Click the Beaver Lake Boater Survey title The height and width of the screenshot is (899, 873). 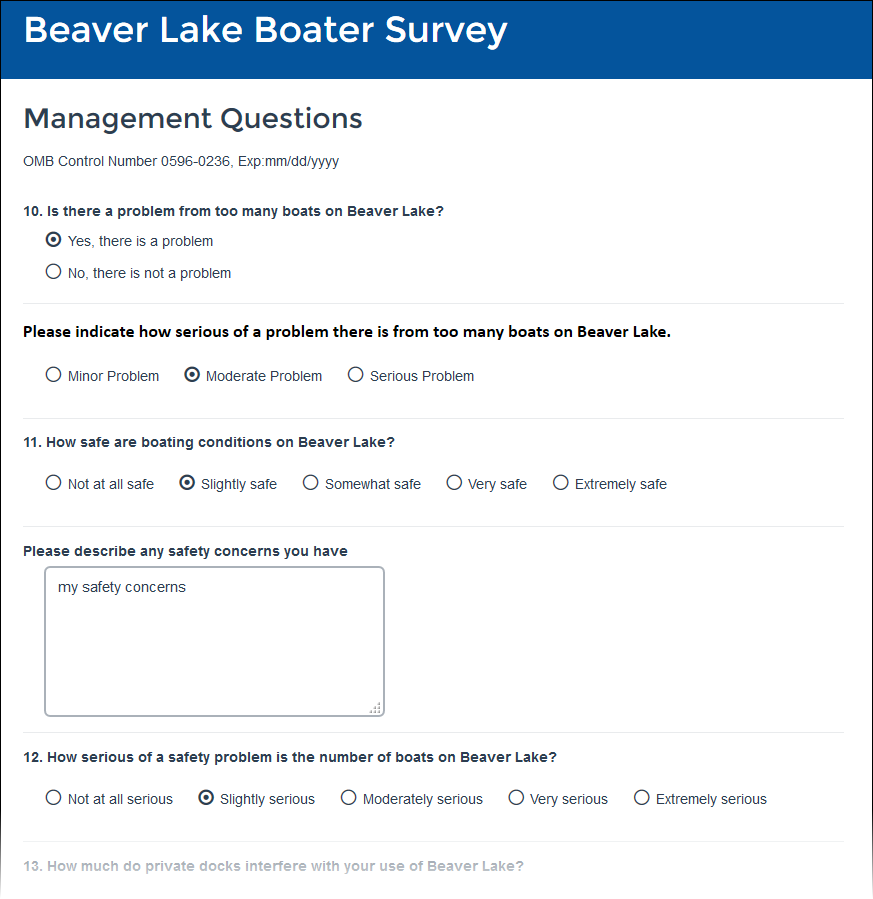(265, 30)
